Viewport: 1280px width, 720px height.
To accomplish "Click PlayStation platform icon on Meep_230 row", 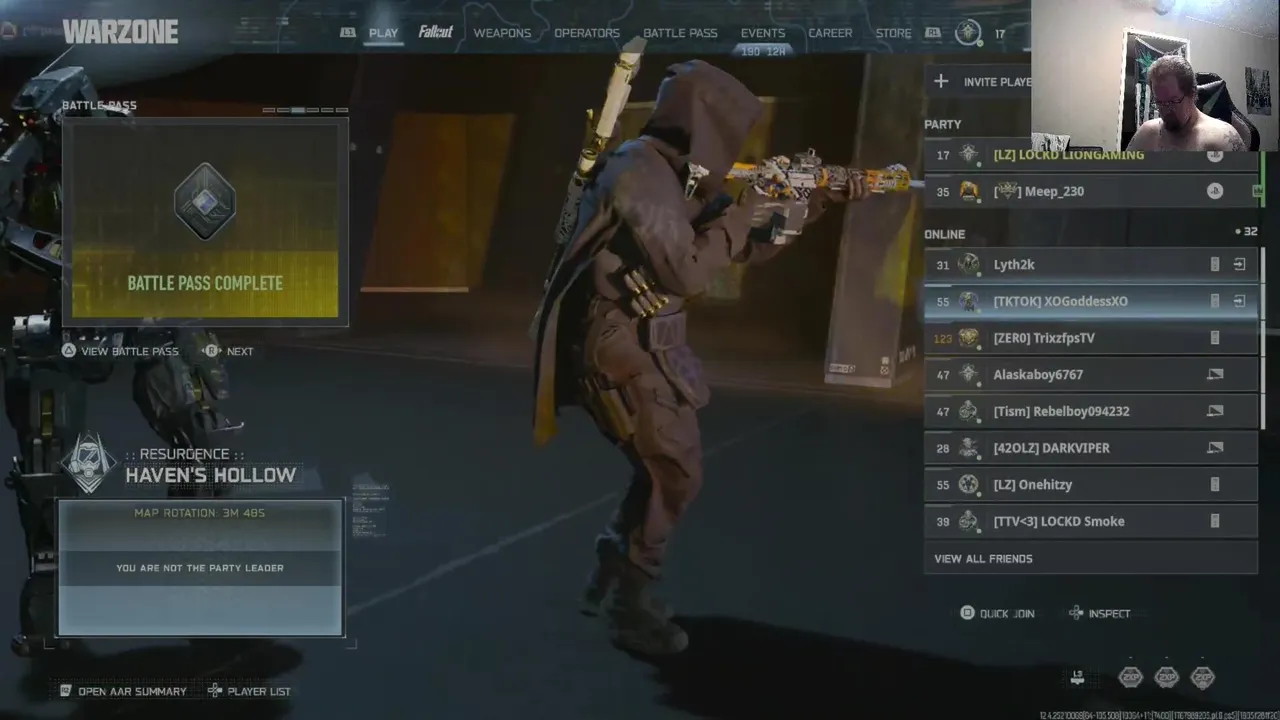I will [1214, 191].
